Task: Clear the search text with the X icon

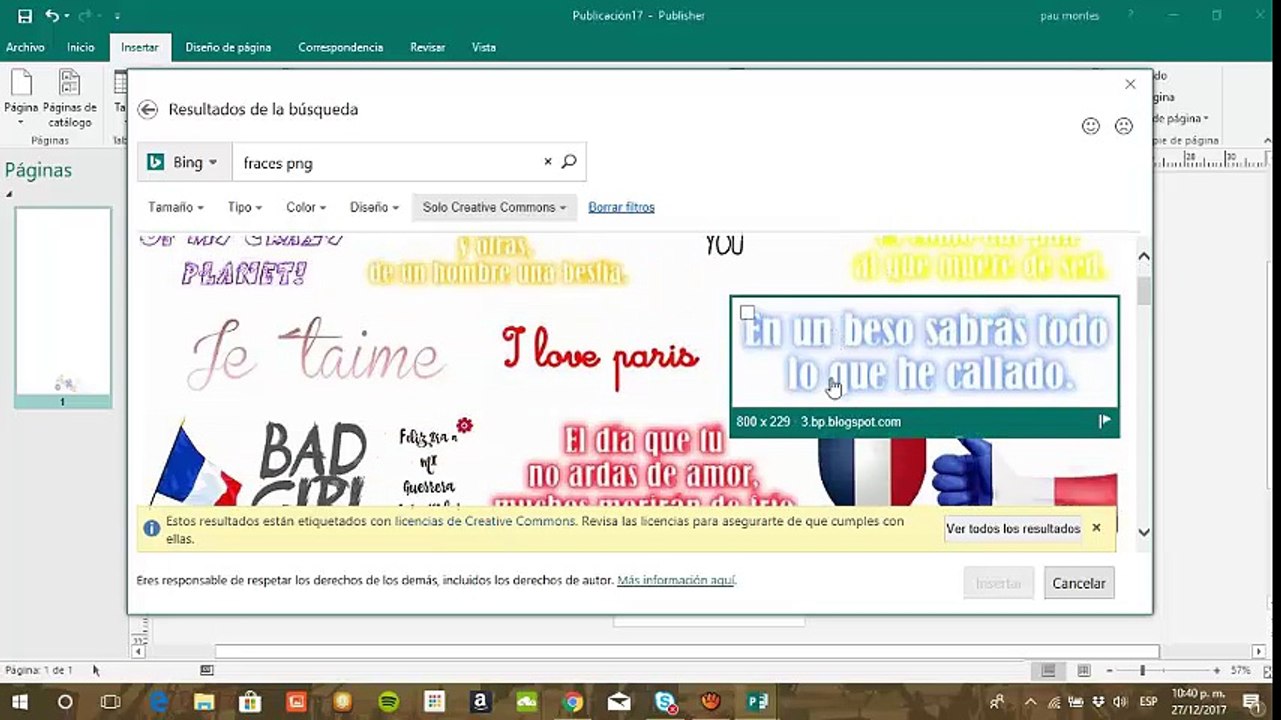Action: tap(548, 161)
